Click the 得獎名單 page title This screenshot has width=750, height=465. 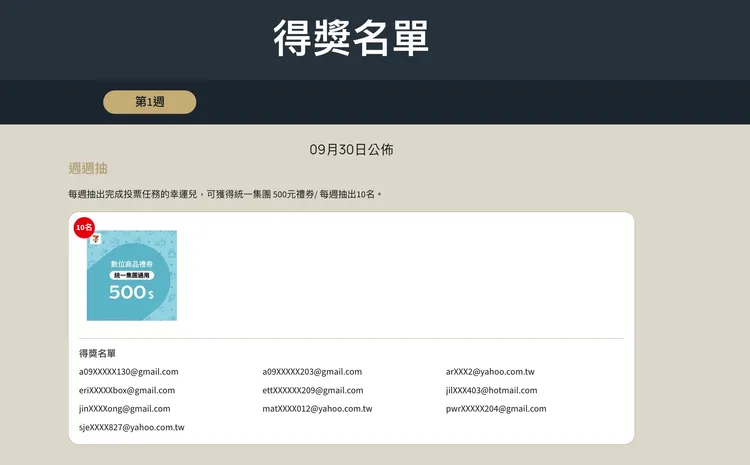351,38
